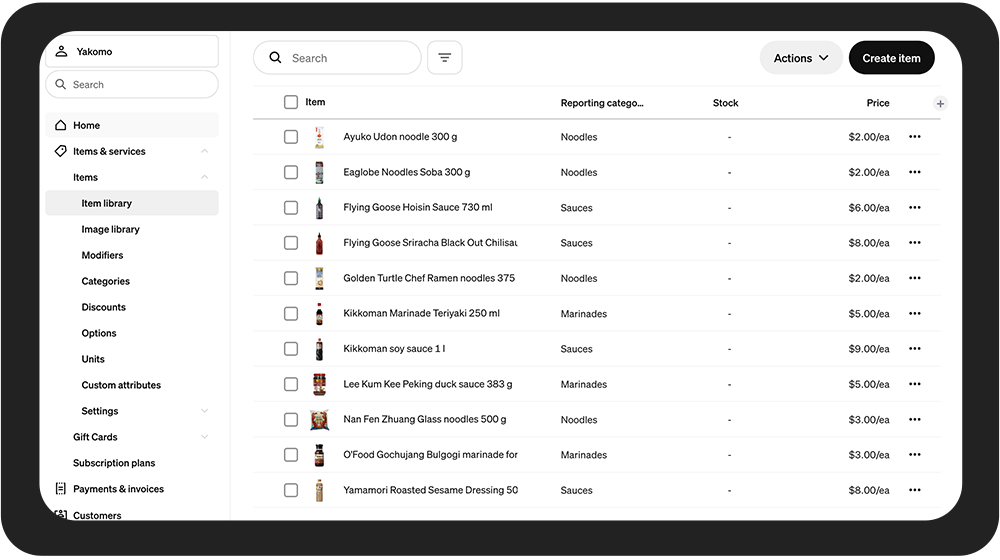Open more options for Eaglobe Noodles Soba

[x=915, y=172]
